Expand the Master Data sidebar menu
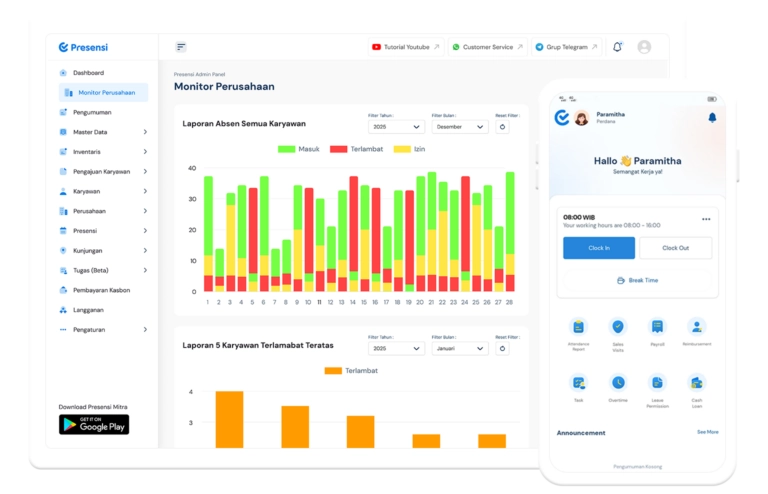 pos(103,132)
